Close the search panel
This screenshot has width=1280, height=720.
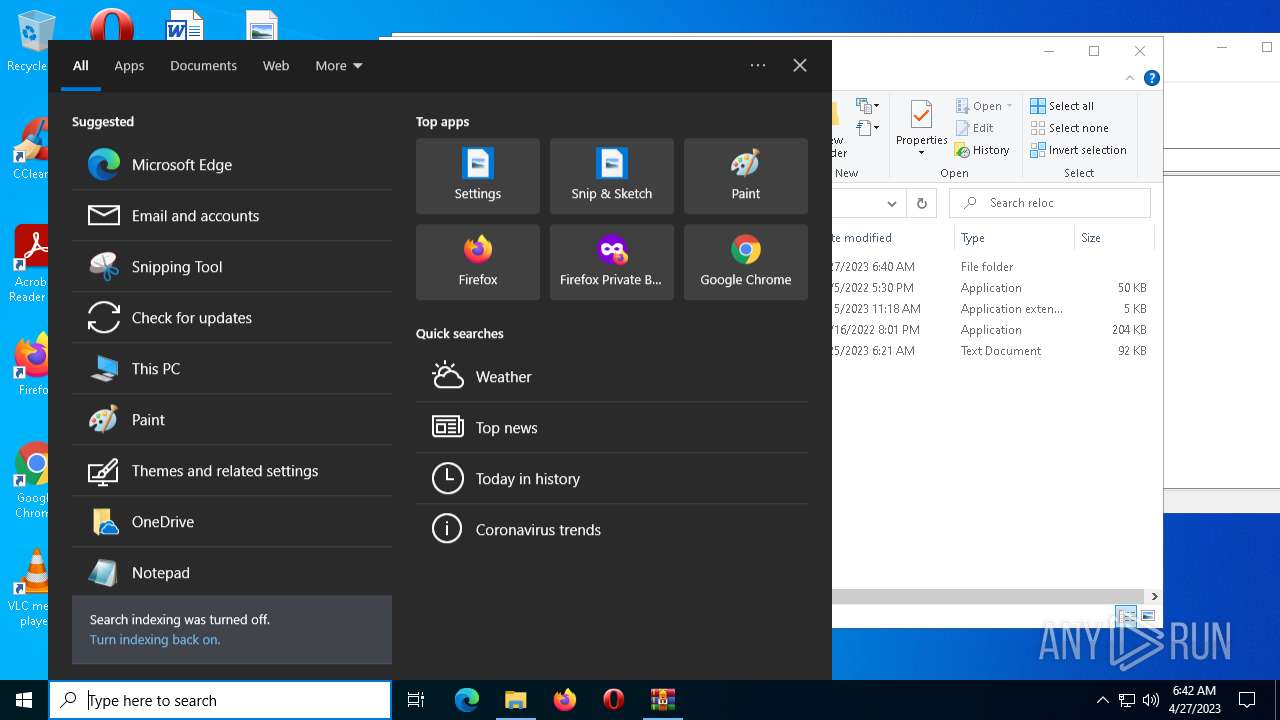pyautogui.click(x=800, y=65)
